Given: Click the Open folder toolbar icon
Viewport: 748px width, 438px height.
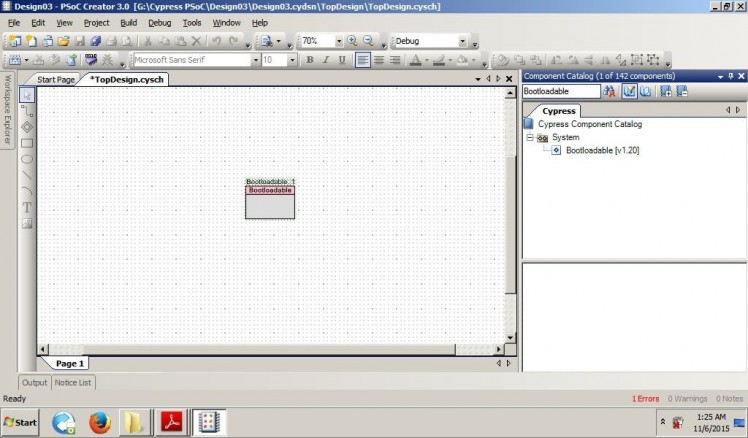Looking at the screenshot, I should tap(63, 41).
